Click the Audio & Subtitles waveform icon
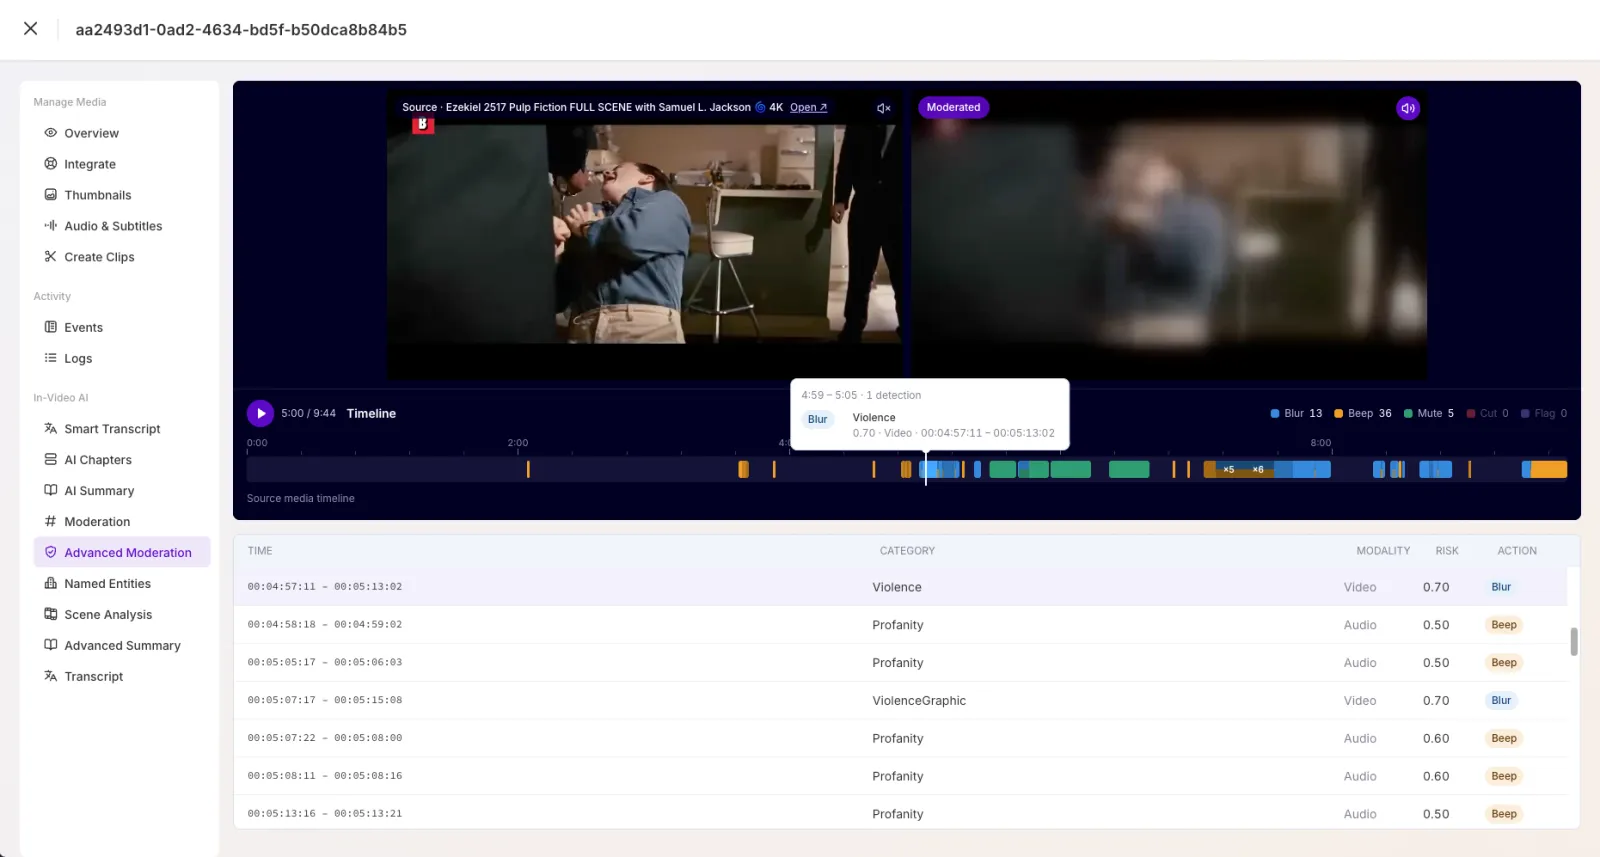 (50, 225)
